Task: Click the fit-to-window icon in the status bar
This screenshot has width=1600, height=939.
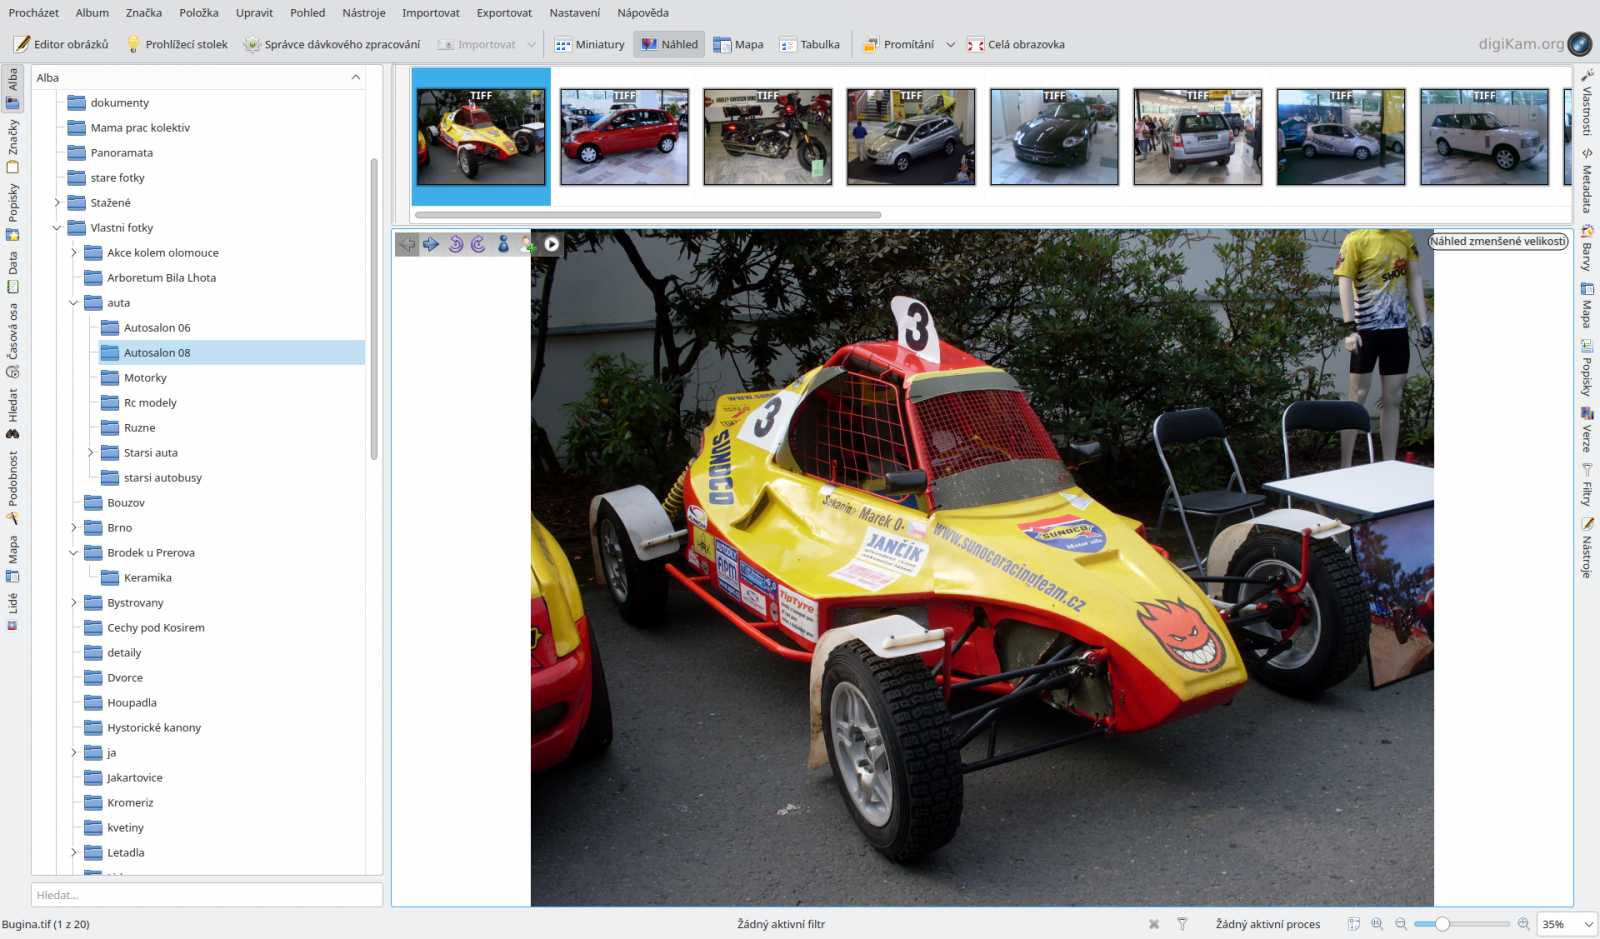Action: pos(1353,924)
